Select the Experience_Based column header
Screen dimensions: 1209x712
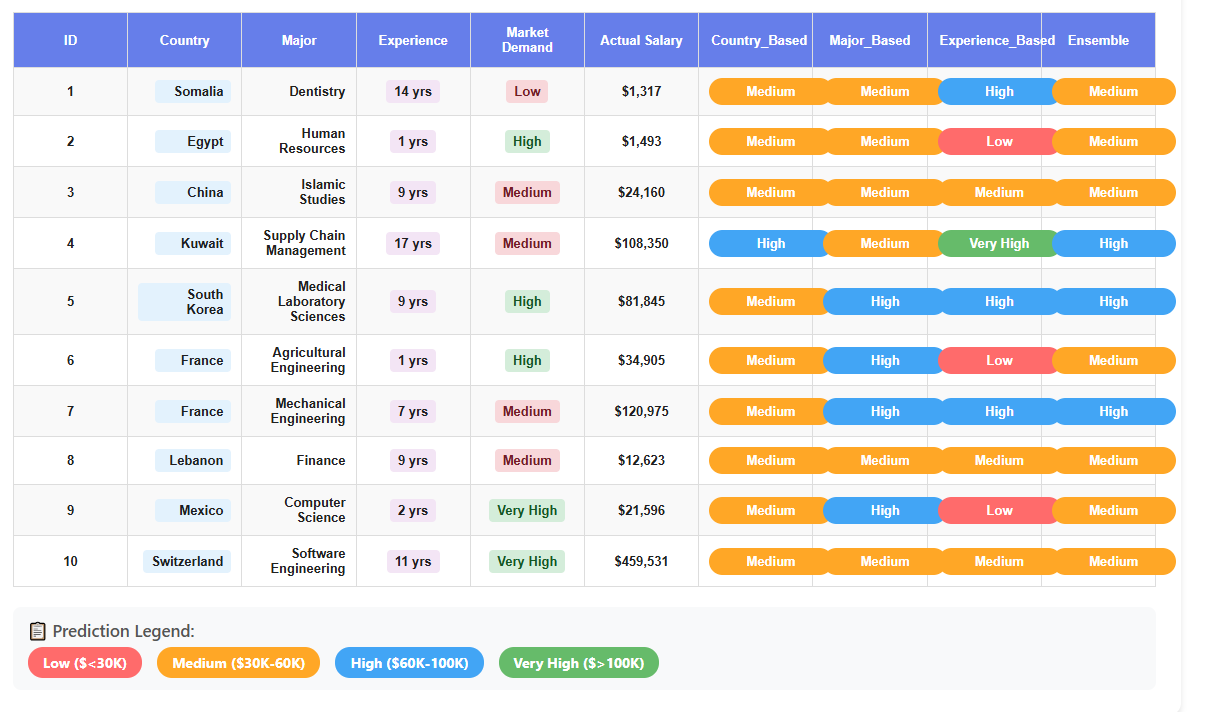[x=996, y=41]
